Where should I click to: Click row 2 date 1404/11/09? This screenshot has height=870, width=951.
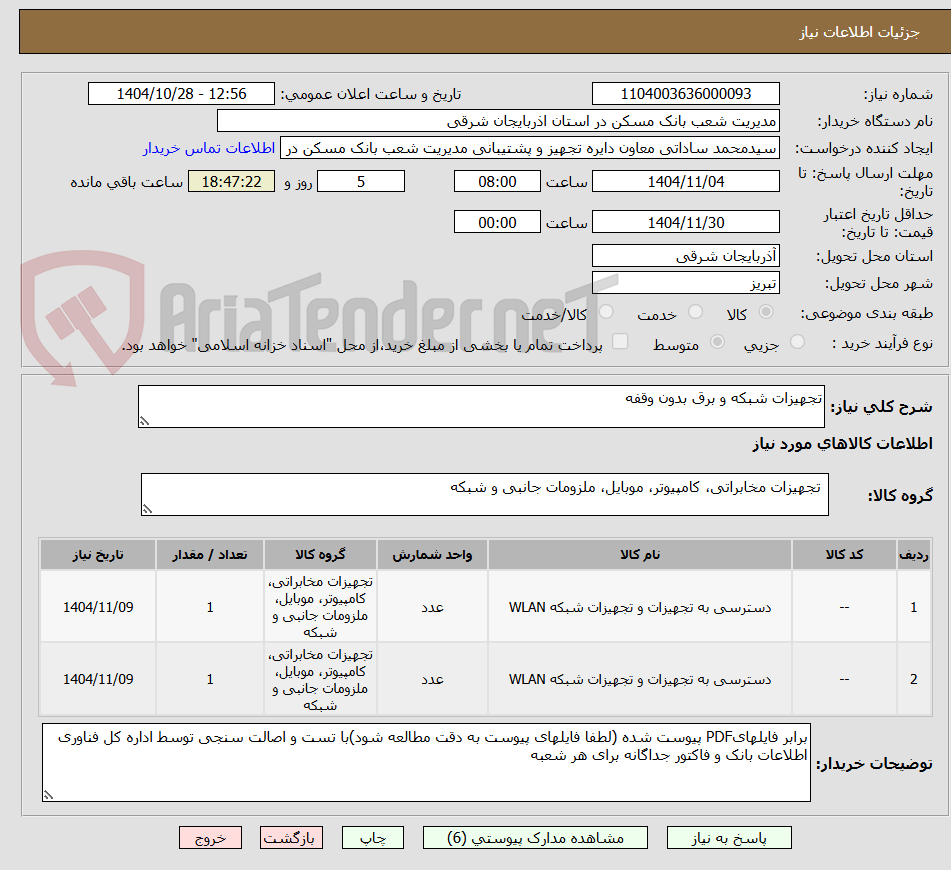[98, 679]
